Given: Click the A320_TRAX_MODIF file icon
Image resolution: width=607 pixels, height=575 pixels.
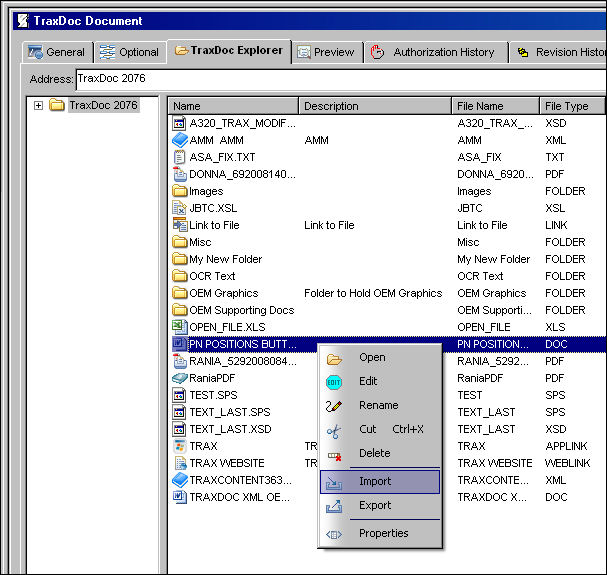Looking at the screenshot, I should point(179,123).
